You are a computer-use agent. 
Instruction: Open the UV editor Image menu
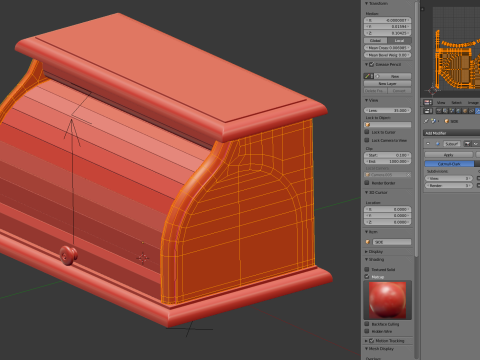[x=473, y=102]
